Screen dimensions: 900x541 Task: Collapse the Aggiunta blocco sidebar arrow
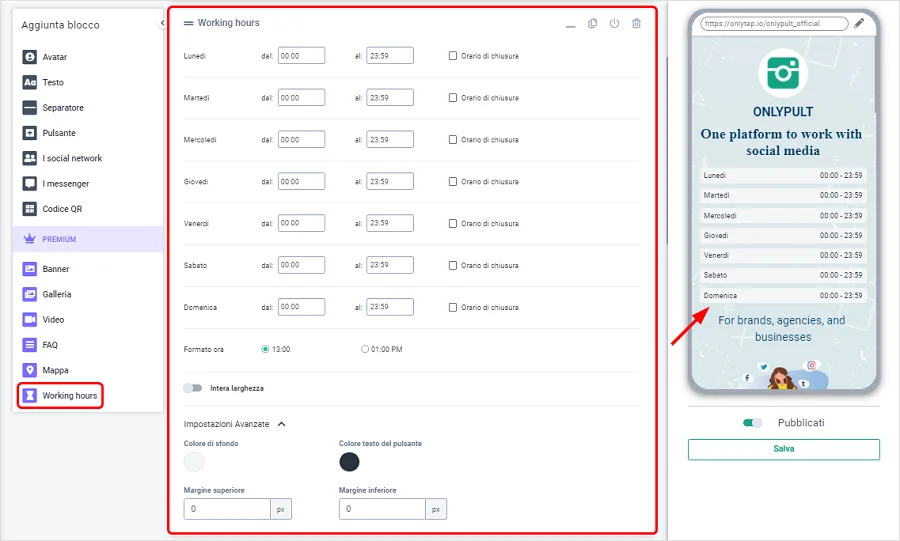(x=162, y=23)
